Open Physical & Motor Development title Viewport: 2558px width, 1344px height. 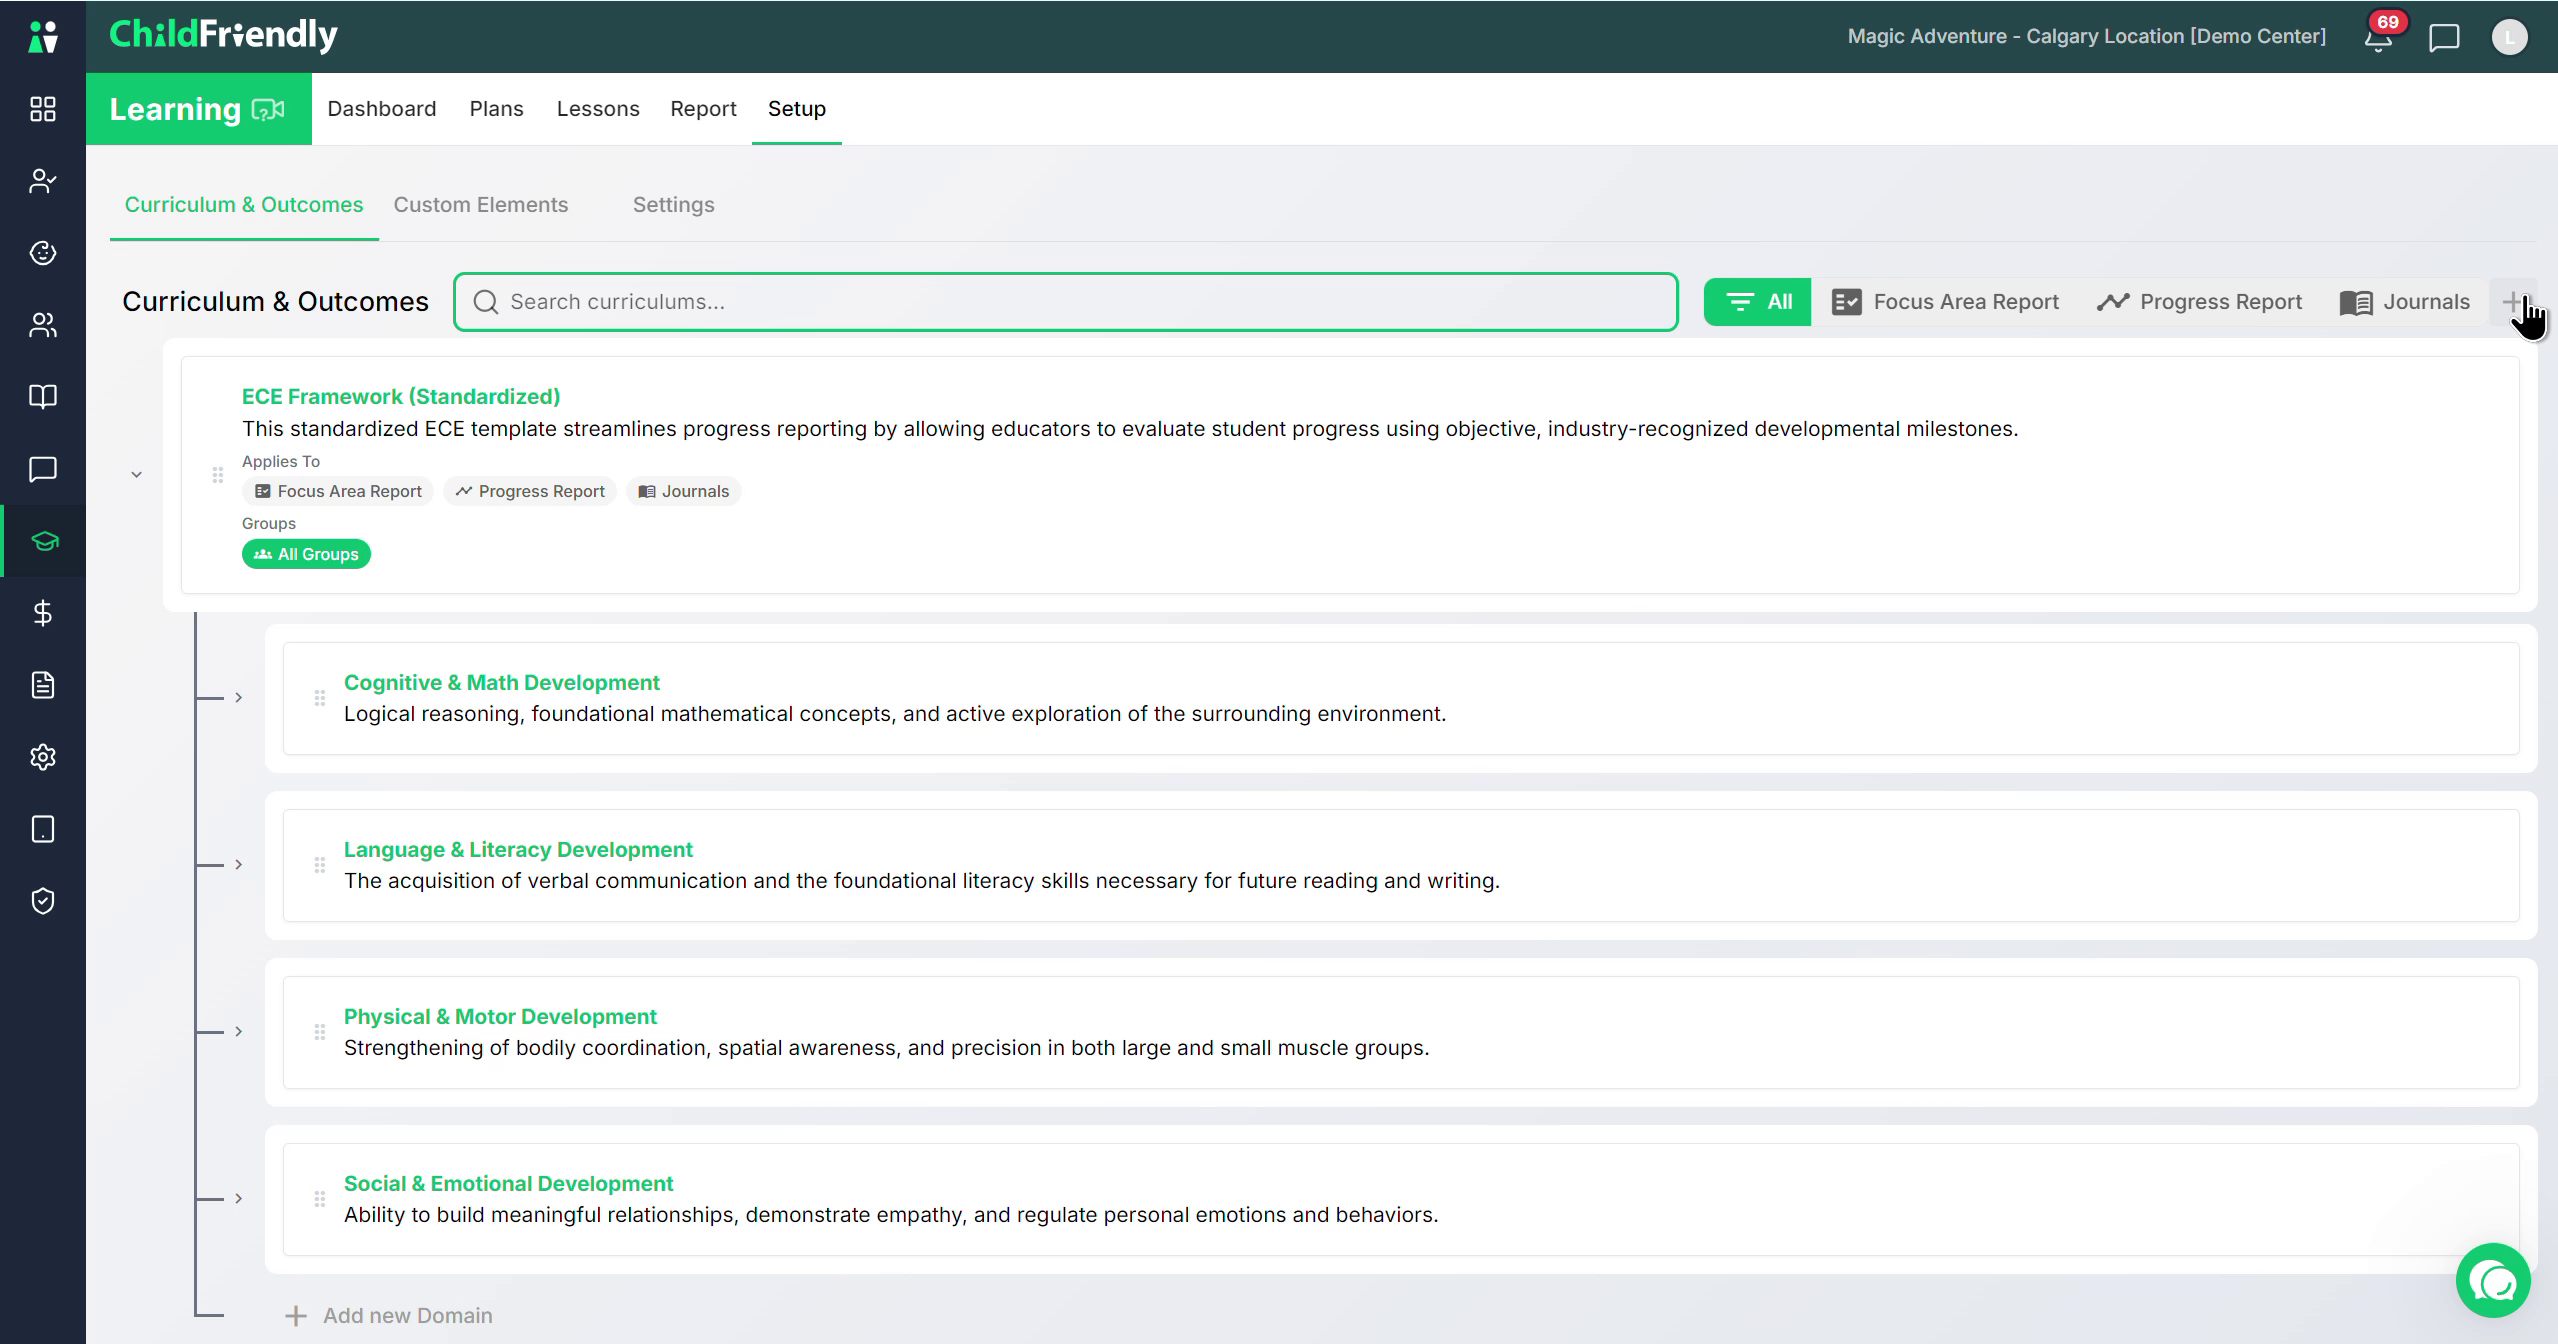coord(500,1017)
